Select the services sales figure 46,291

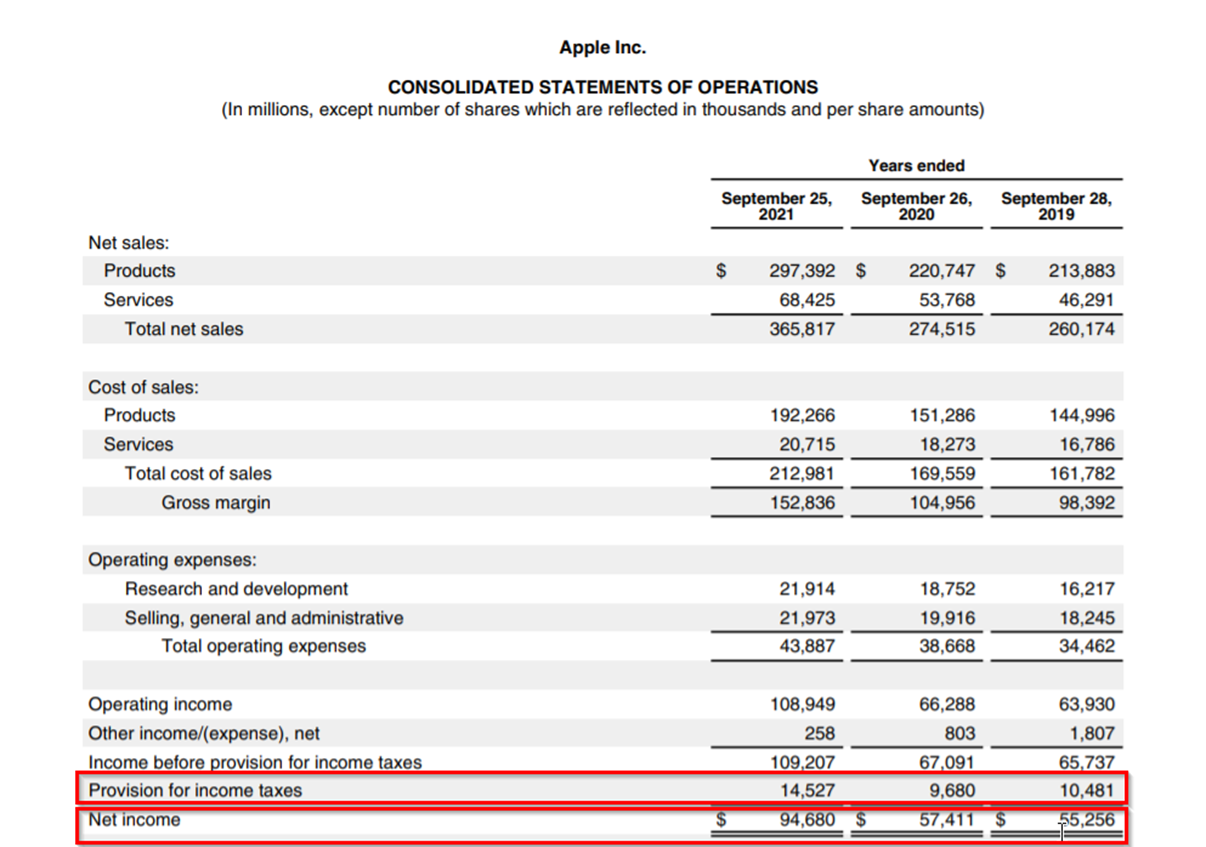1086,300
